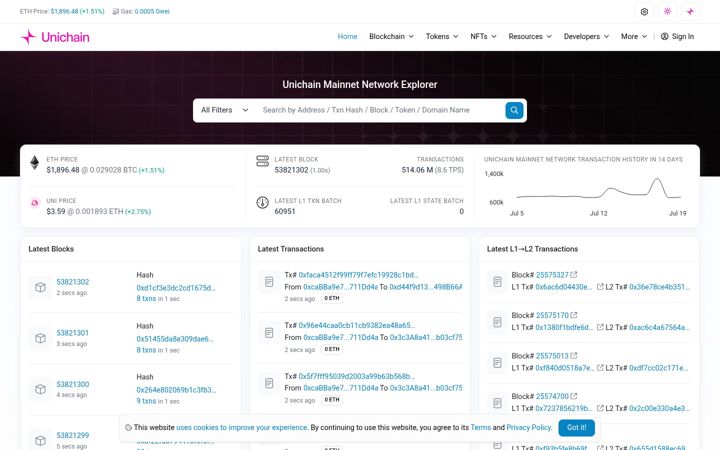Open block 53821301
Screen dimensions: 720x450
73,333
